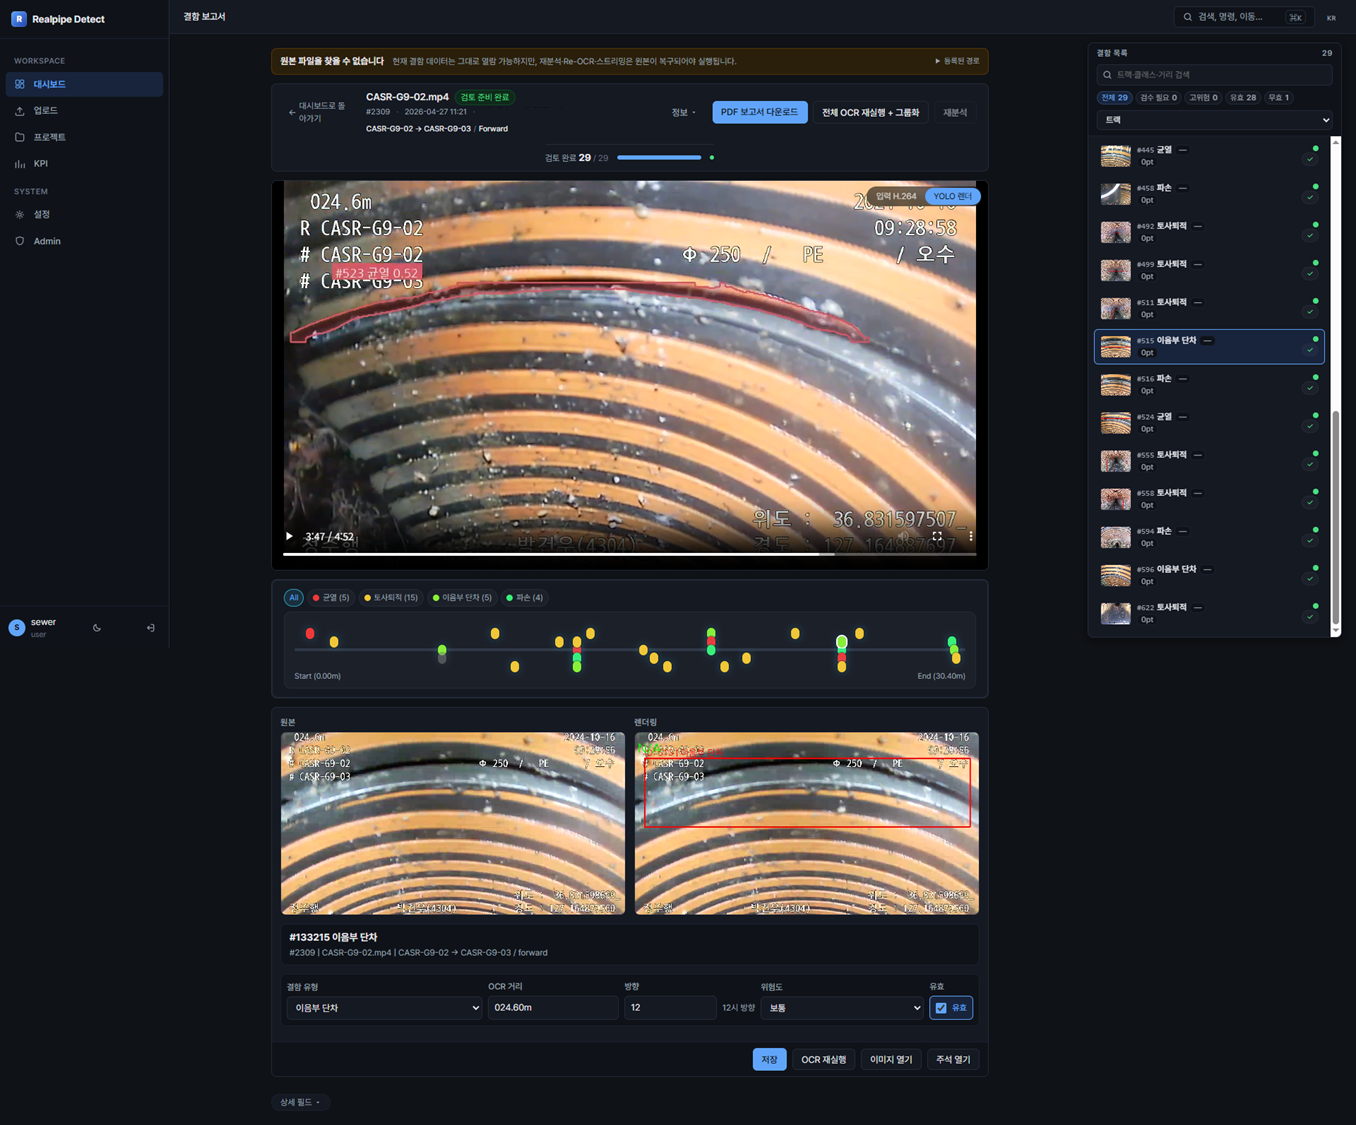
Task: Open the 위험도 dropdown
Action: [x=842, y=1008]
